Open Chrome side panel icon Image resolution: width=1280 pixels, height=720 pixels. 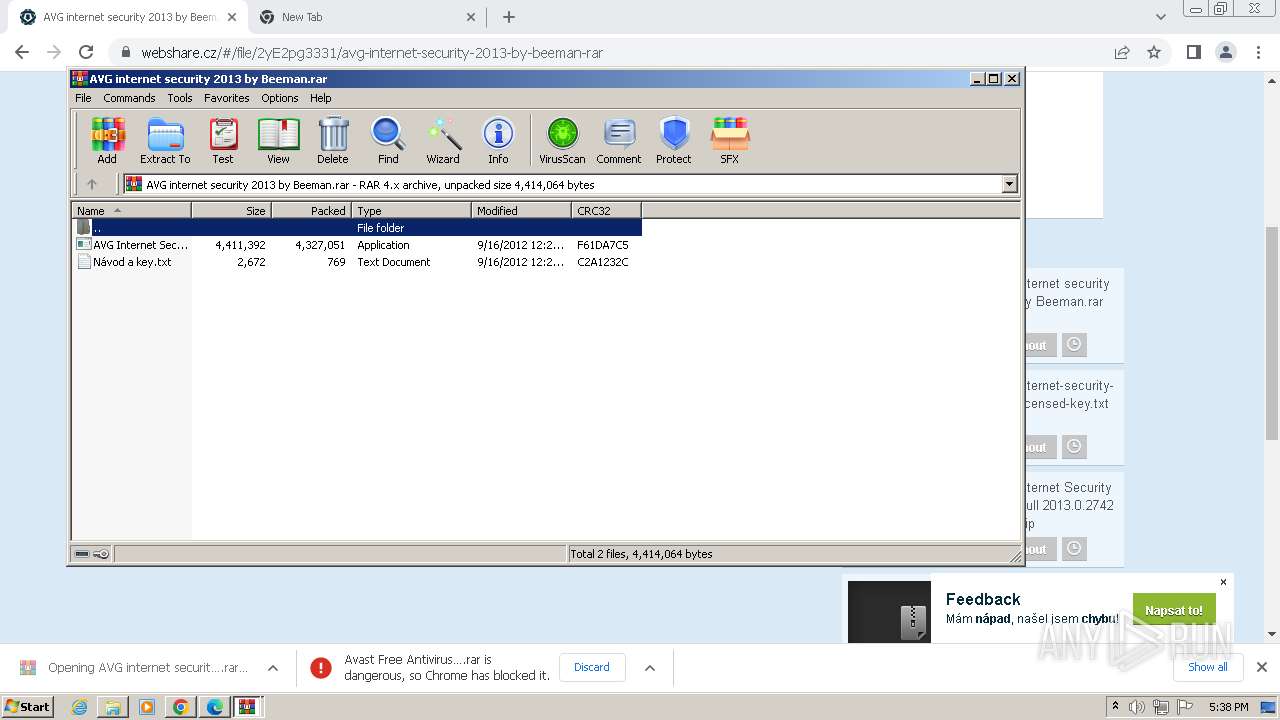click(x=1193, y=52)
